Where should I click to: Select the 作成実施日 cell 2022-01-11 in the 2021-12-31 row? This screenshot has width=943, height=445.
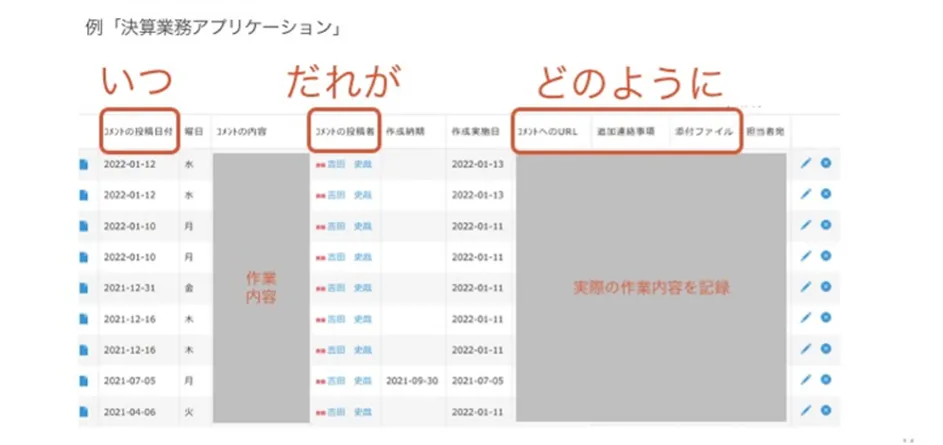478,288
